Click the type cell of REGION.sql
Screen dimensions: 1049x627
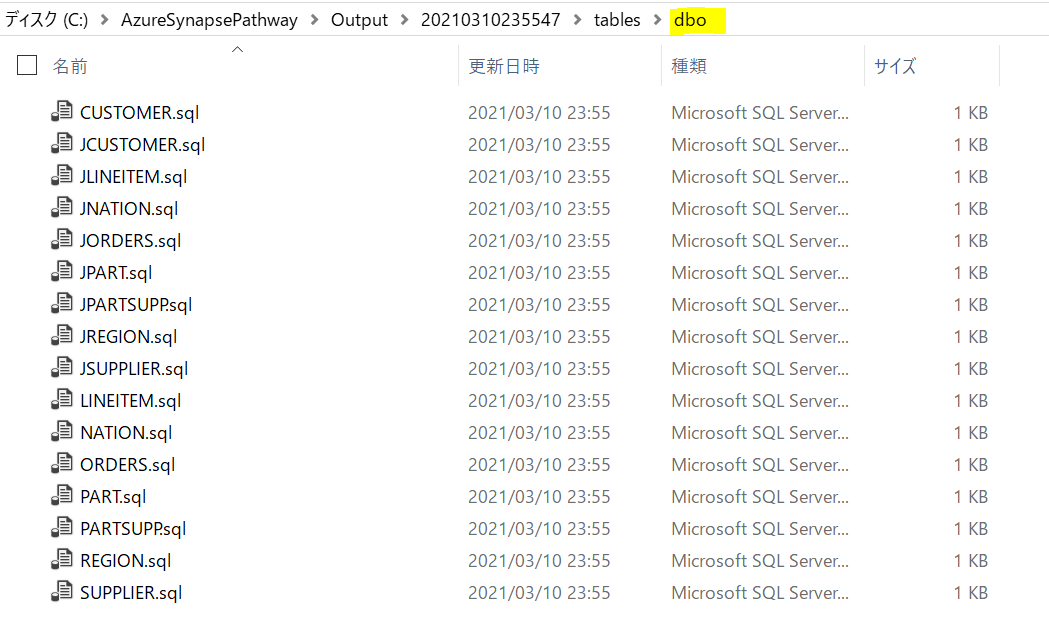point(760,561)
